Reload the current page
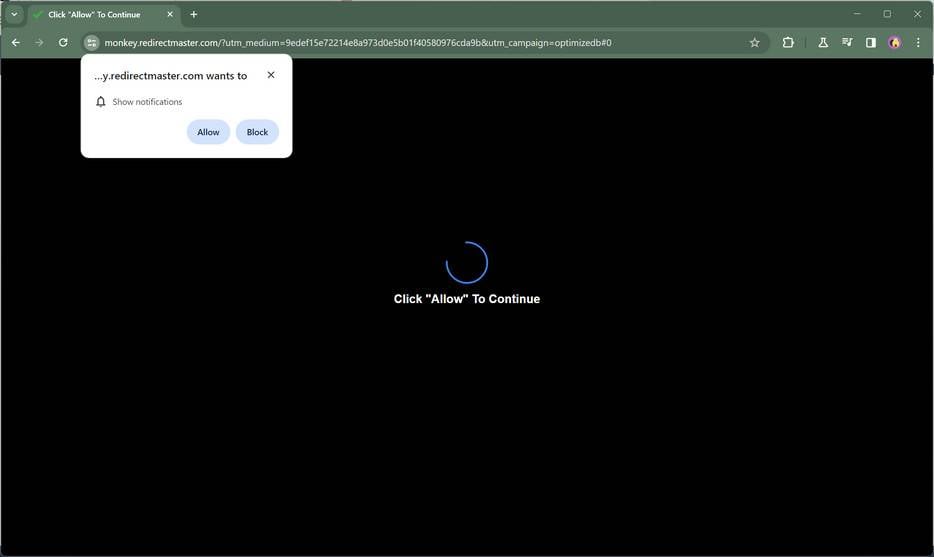This screenshot has height=557, width=934. pos(63,42)
